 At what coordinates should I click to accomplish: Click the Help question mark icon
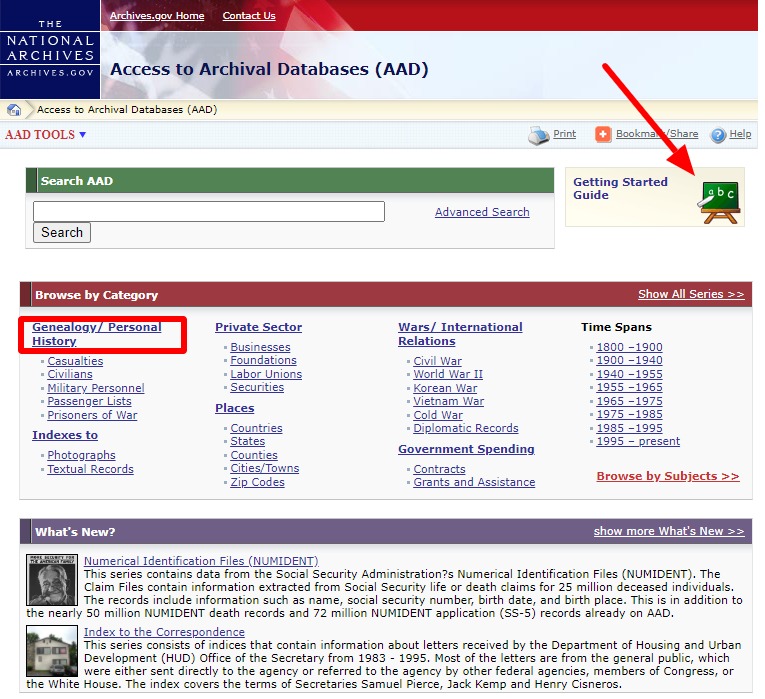(718, 135)
